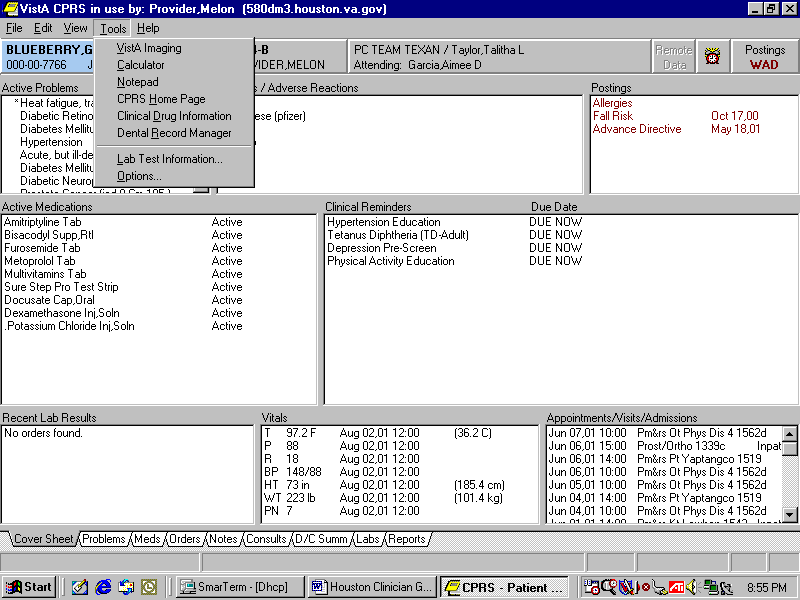This screenshot has width=800, height=600.
Task: Switch to the Labs tab
Action: (367, 539)
